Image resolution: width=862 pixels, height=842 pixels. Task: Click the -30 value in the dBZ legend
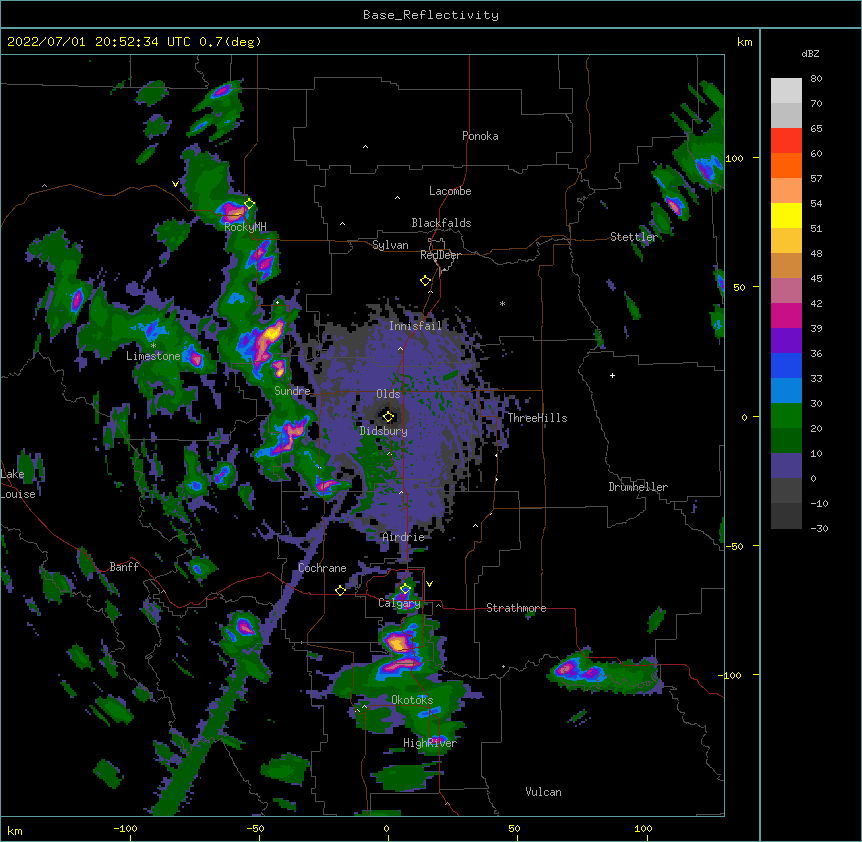pos(819,528)
